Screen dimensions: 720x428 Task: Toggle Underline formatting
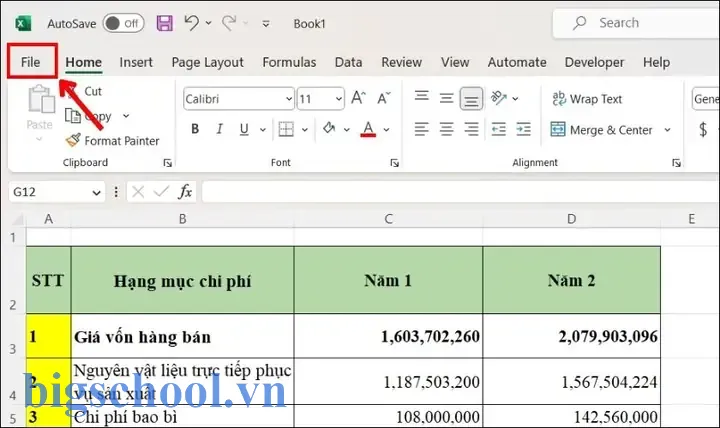point(244,130)
